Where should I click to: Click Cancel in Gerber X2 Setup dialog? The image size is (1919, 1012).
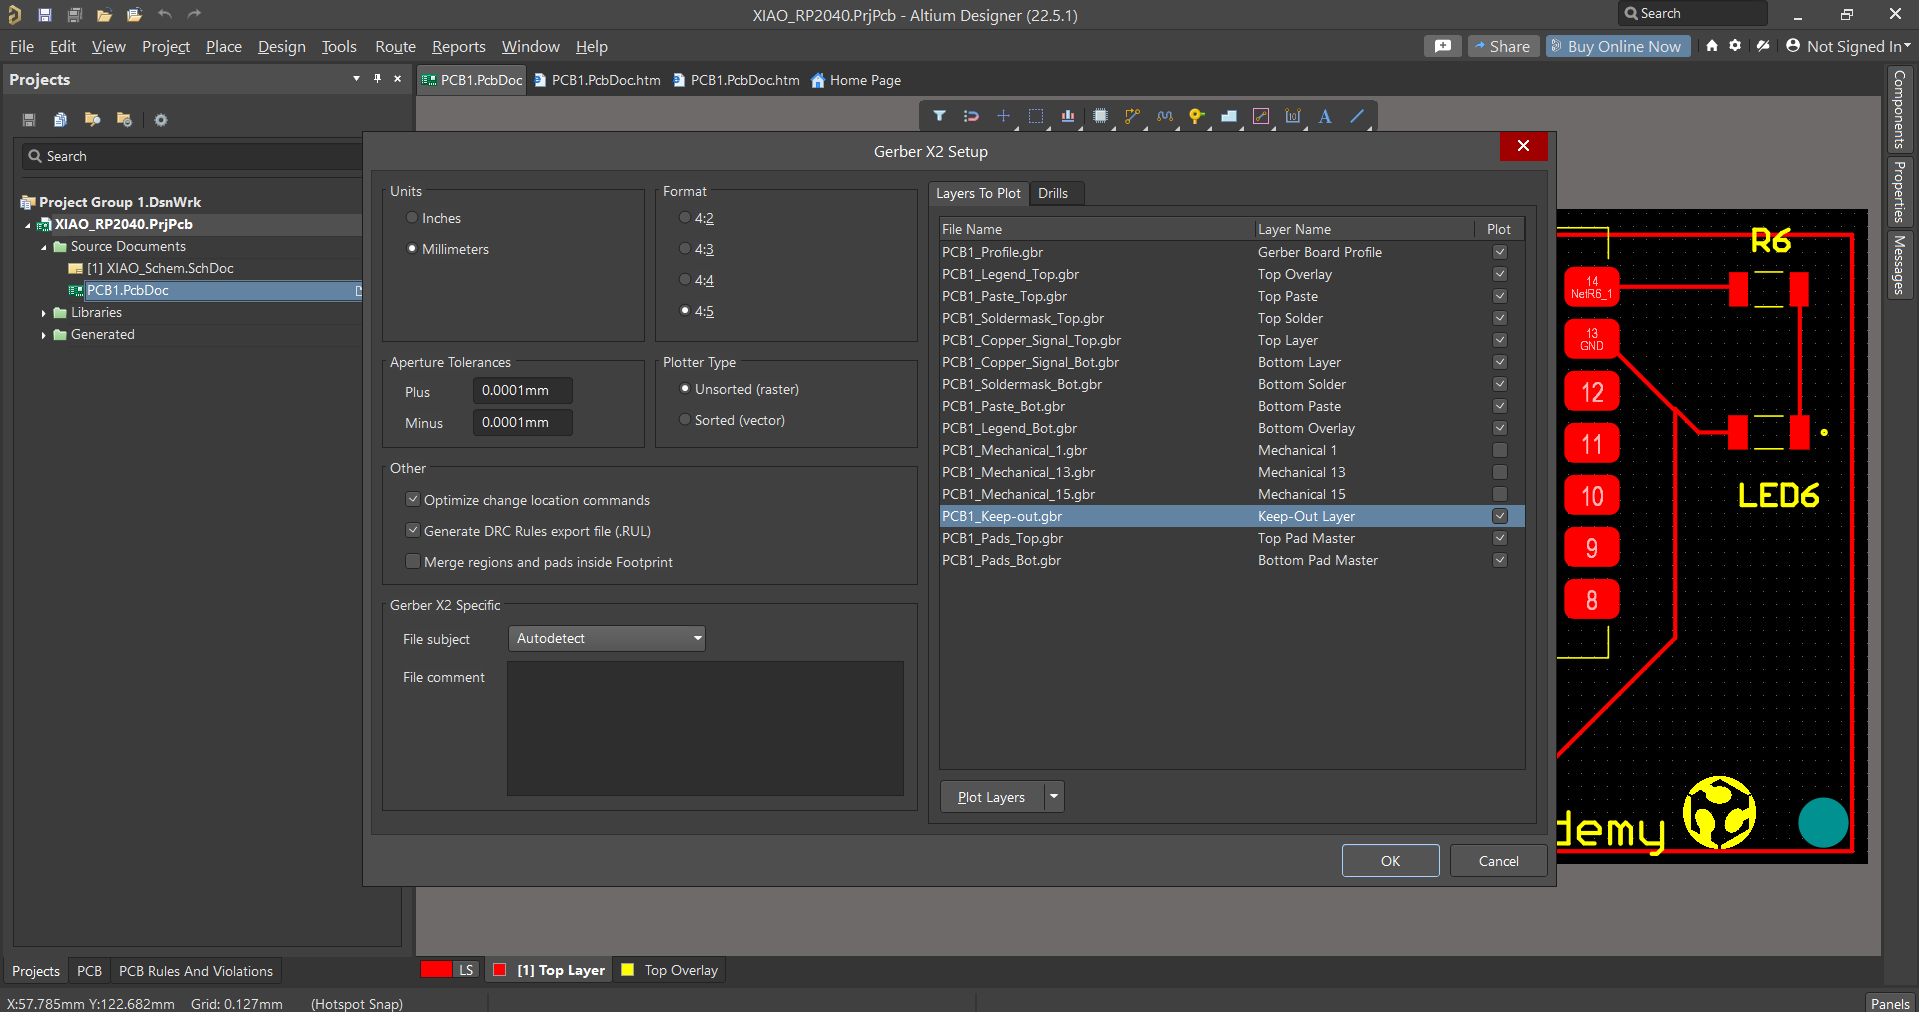click(1498, 861)
